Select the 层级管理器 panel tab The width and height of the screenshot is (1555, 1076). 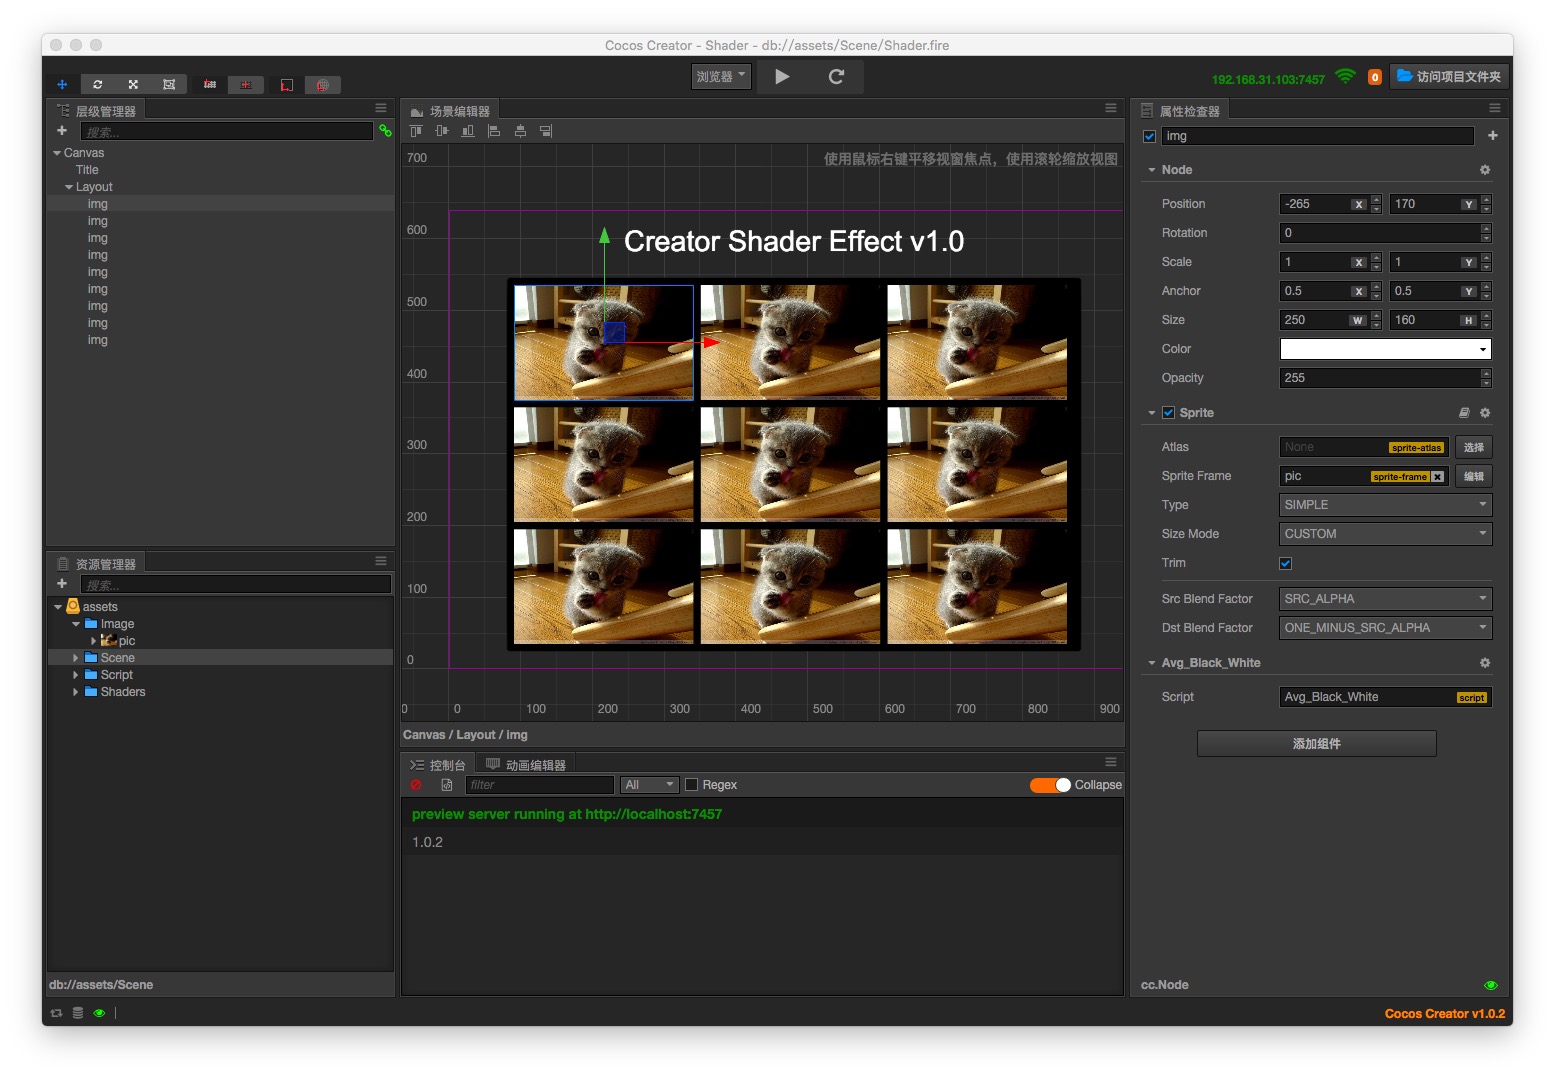click(97, 111)
